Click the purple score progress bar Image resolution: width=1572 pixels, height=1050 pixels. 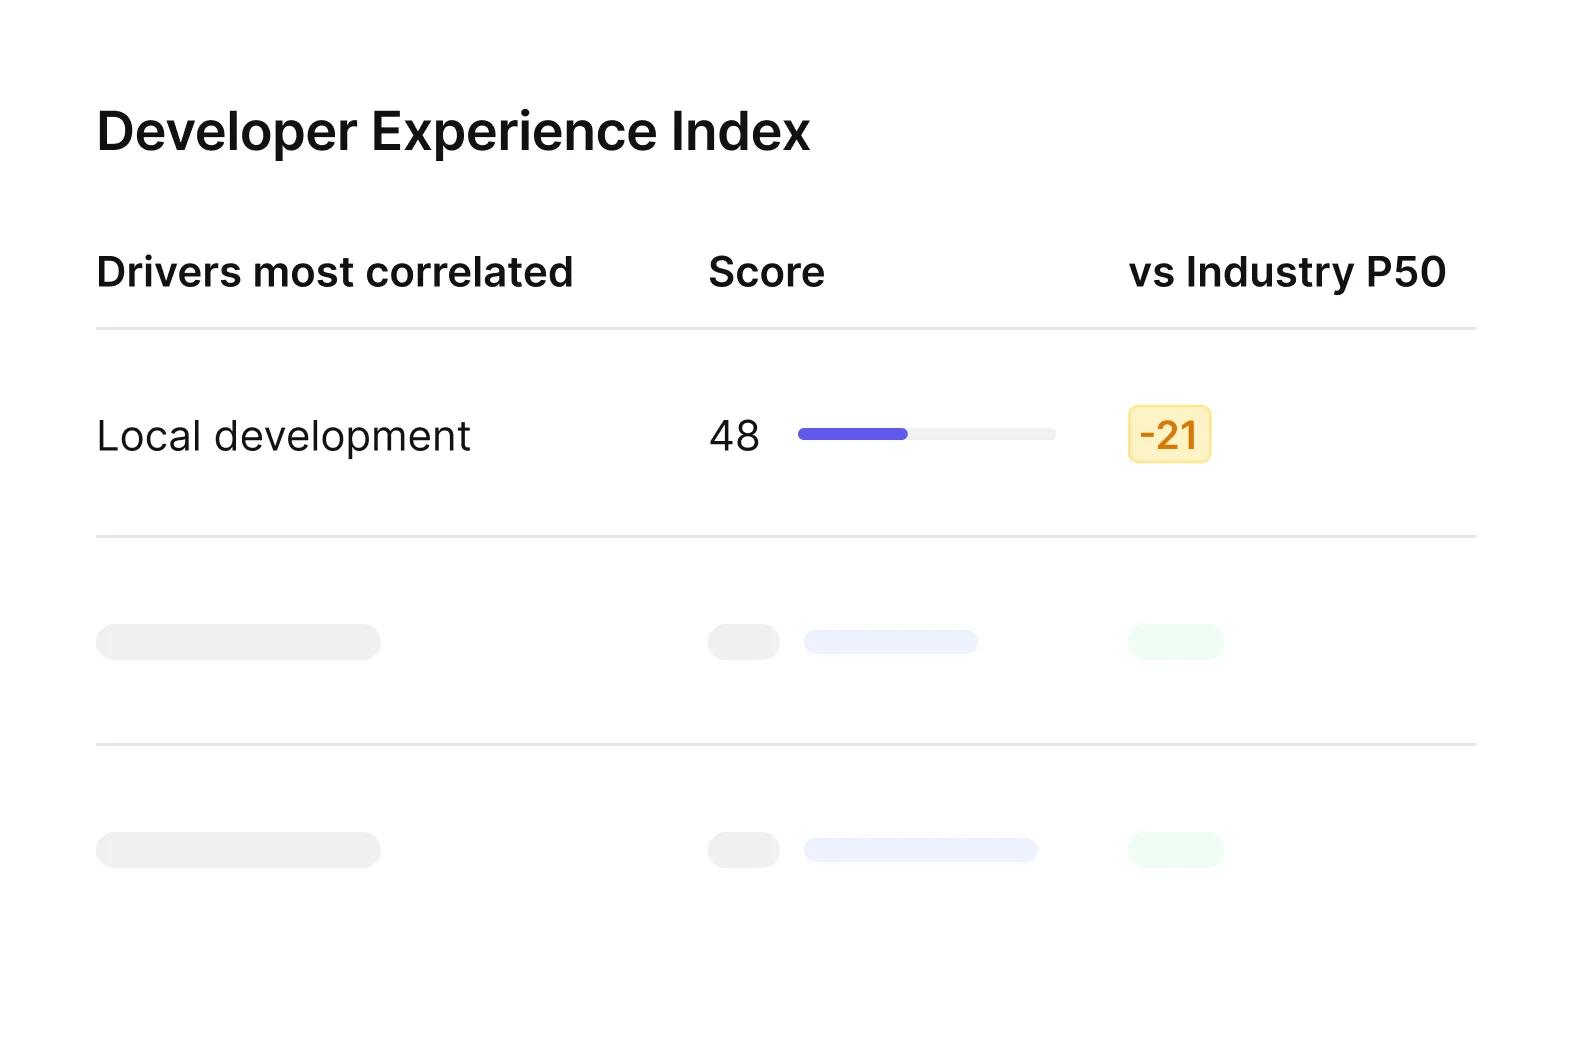tap(853, 434)
